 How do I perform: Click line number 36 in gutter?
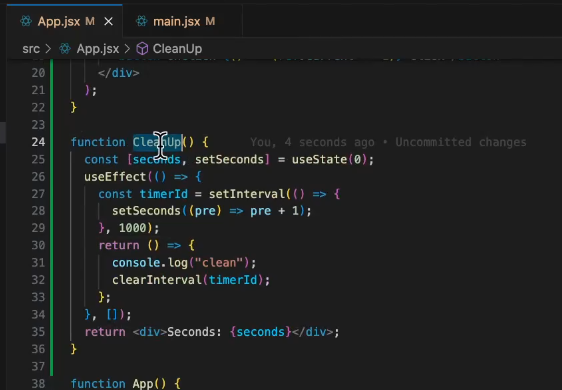(38, 349)
